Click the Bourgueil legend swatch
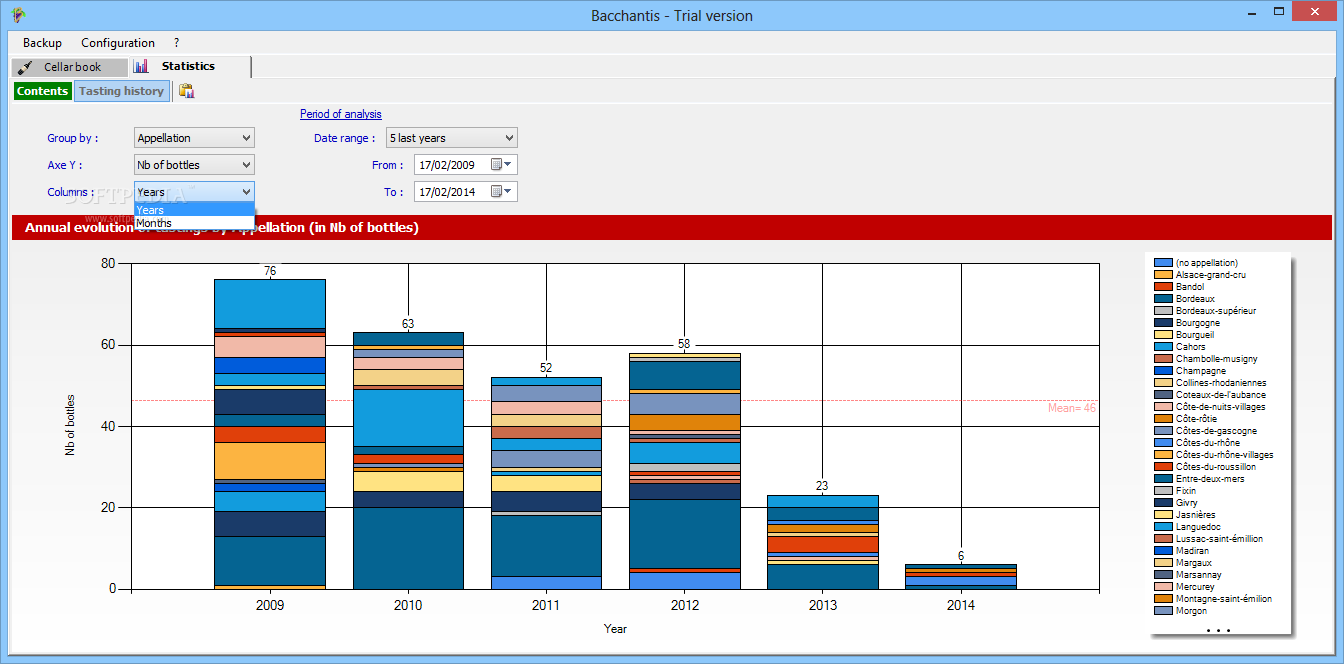1344x664 pixels. point(1162,335)
